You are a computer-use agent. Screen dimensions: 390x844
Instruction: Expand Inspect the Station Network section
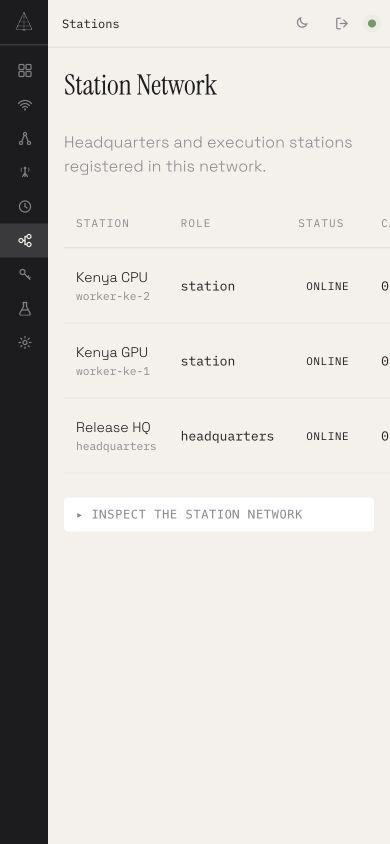click(x=219, y=515)
